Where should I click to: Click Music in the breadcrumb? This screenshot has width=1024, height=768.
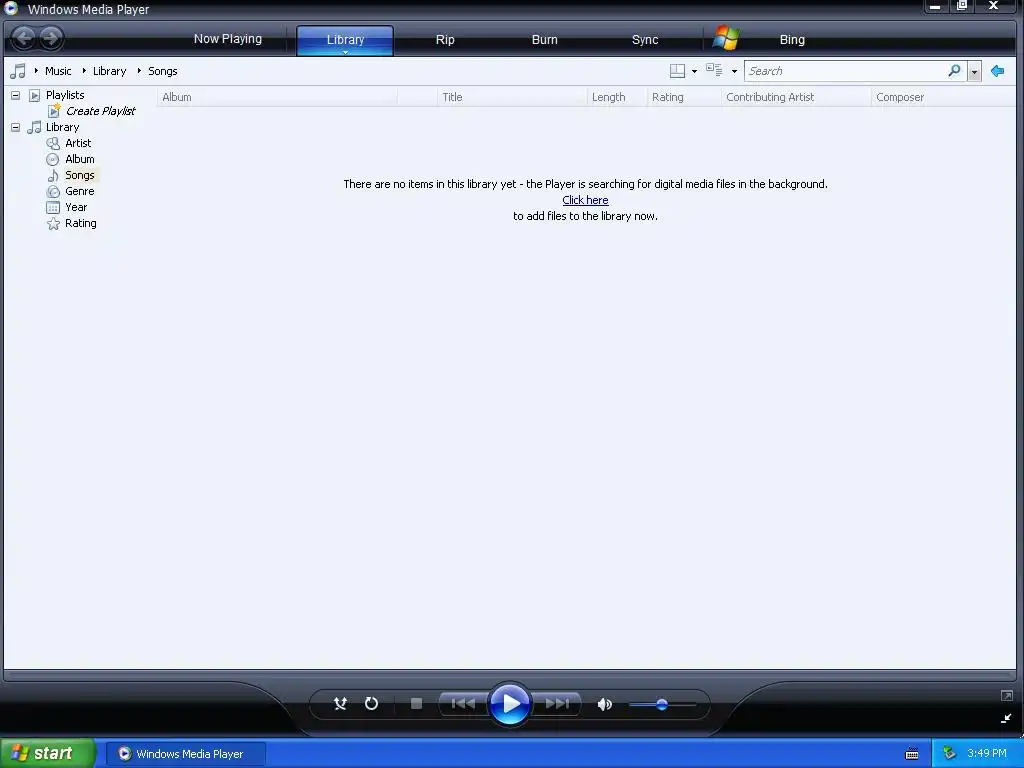click(58, 71)
